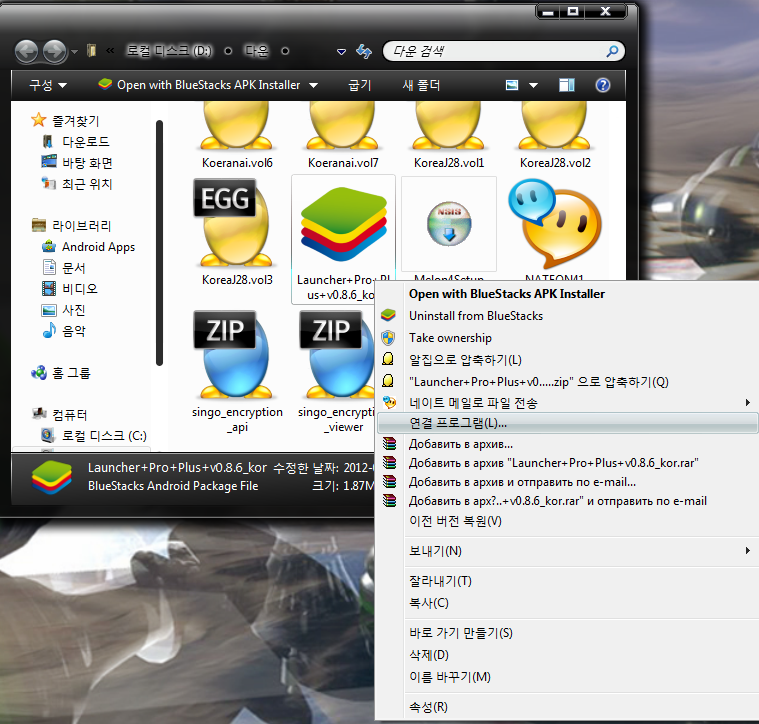Open 사진 pictures library
The height and width of the screenshot is (724, 759).
pos(64,310)
